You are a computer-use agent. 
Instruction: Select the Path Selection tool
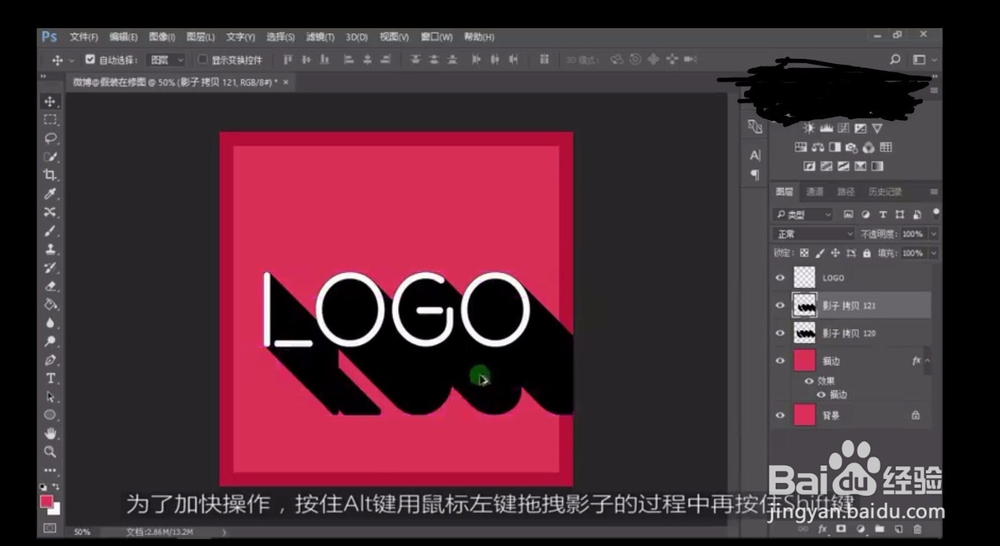[x=50, y=397]
